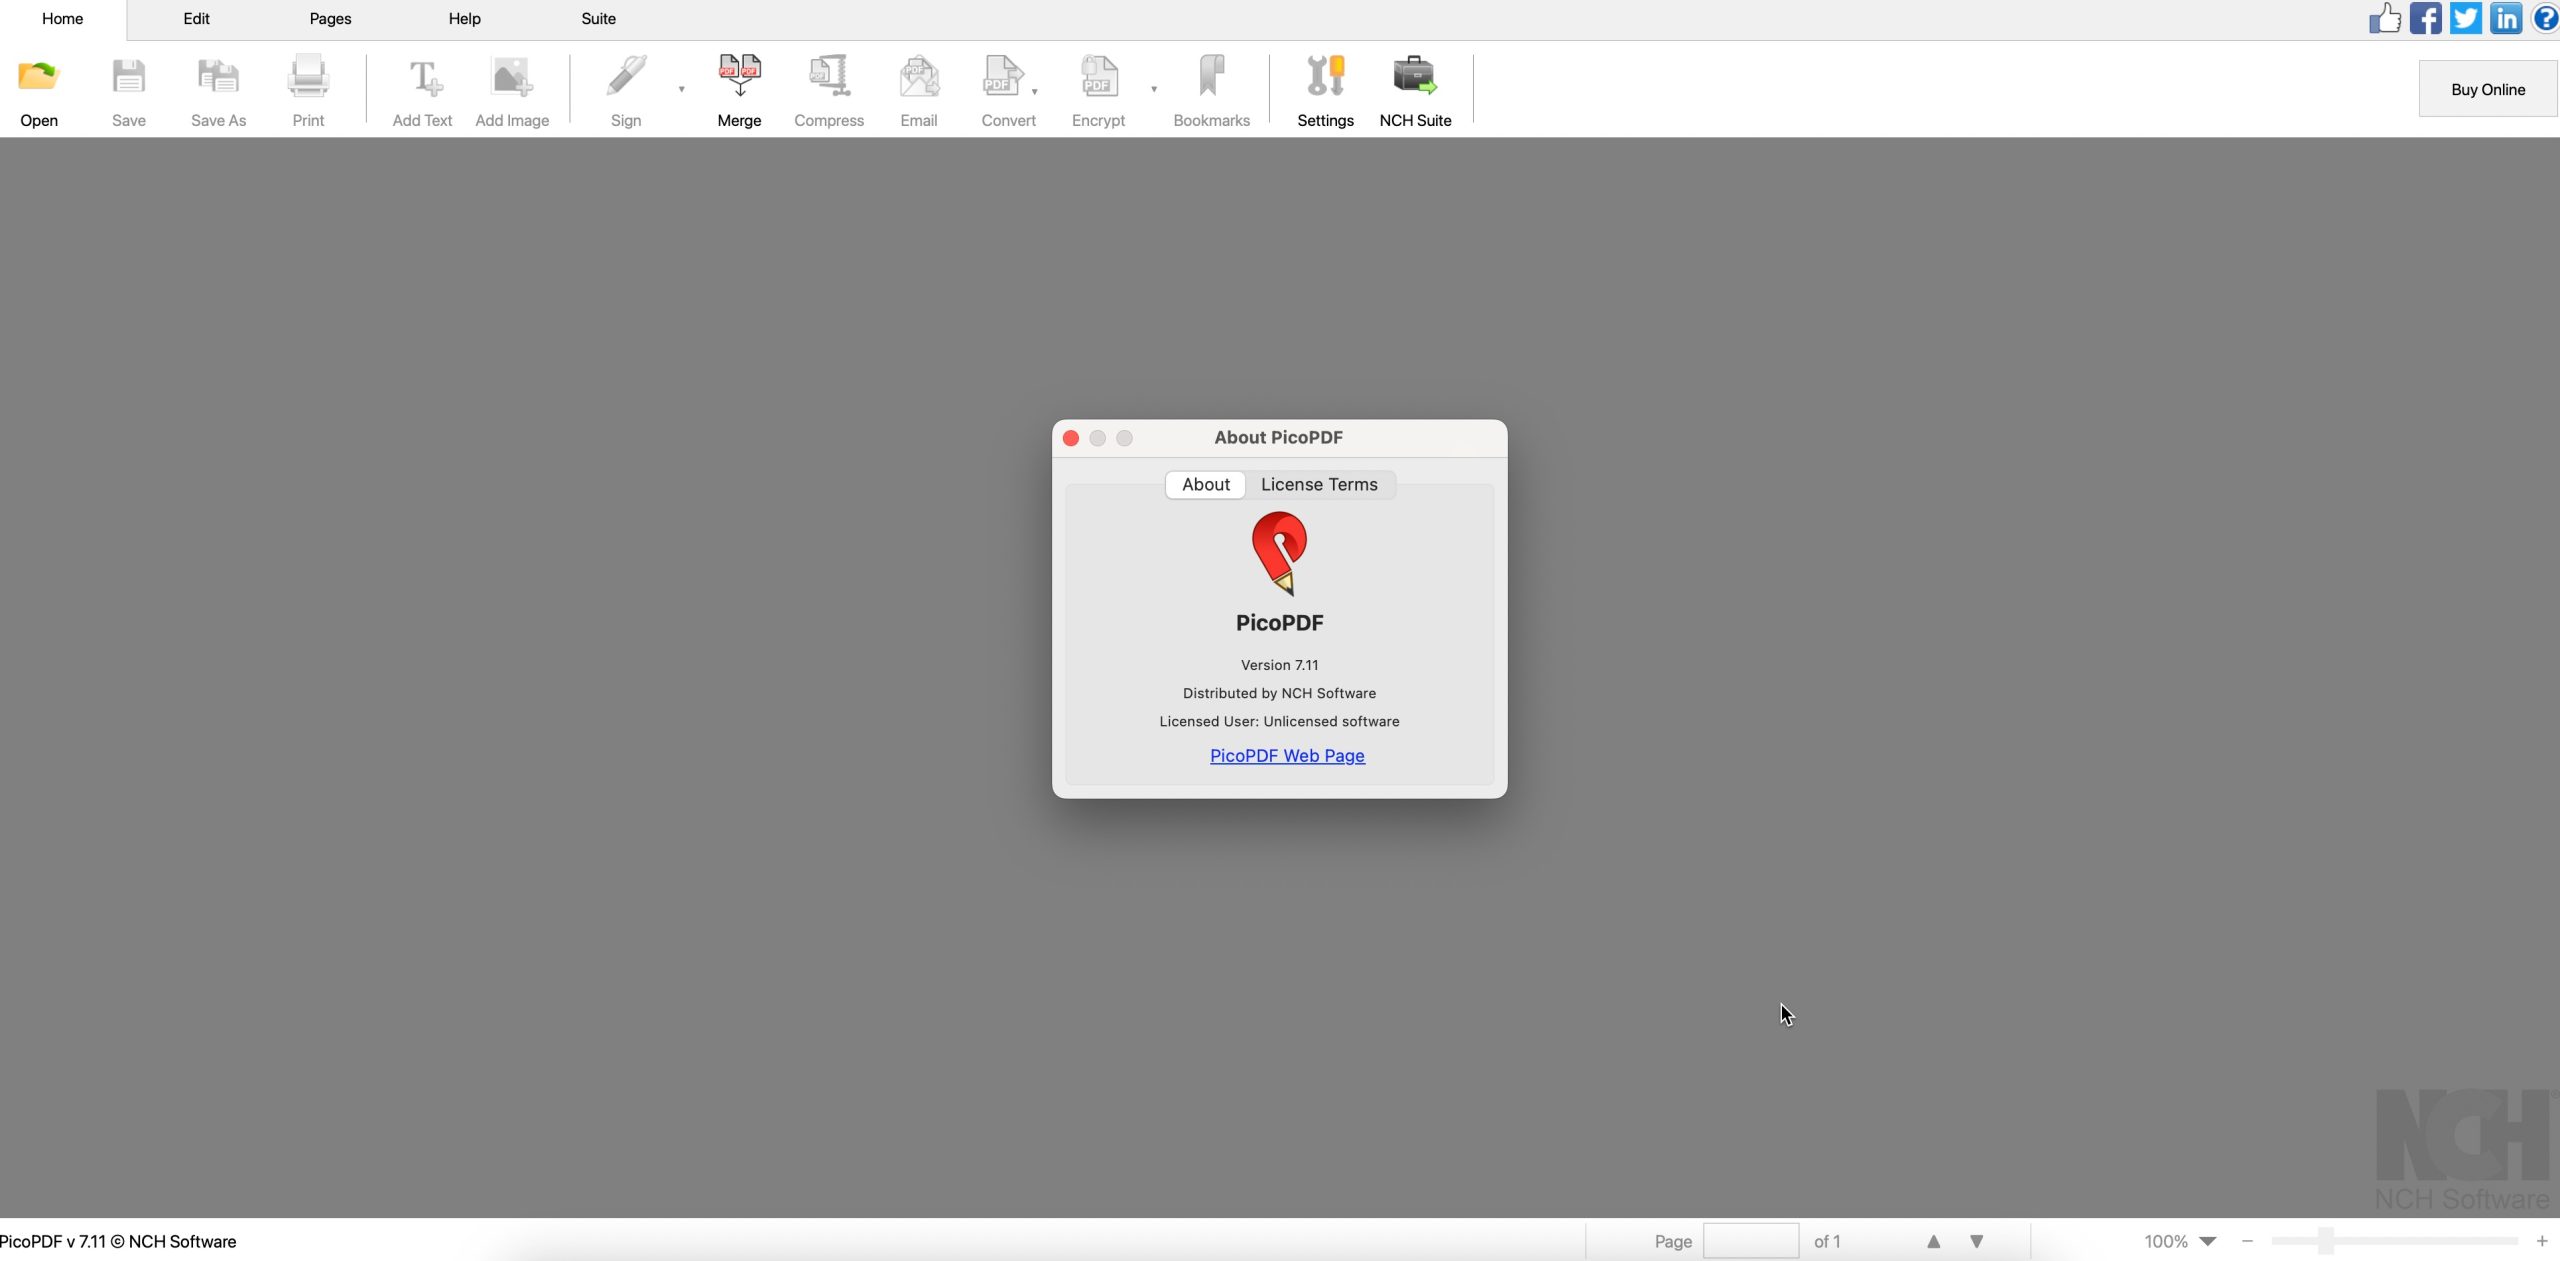Select the License Terms tab
This screenshot has width=2560, height=1261.
coord(1319,484)
